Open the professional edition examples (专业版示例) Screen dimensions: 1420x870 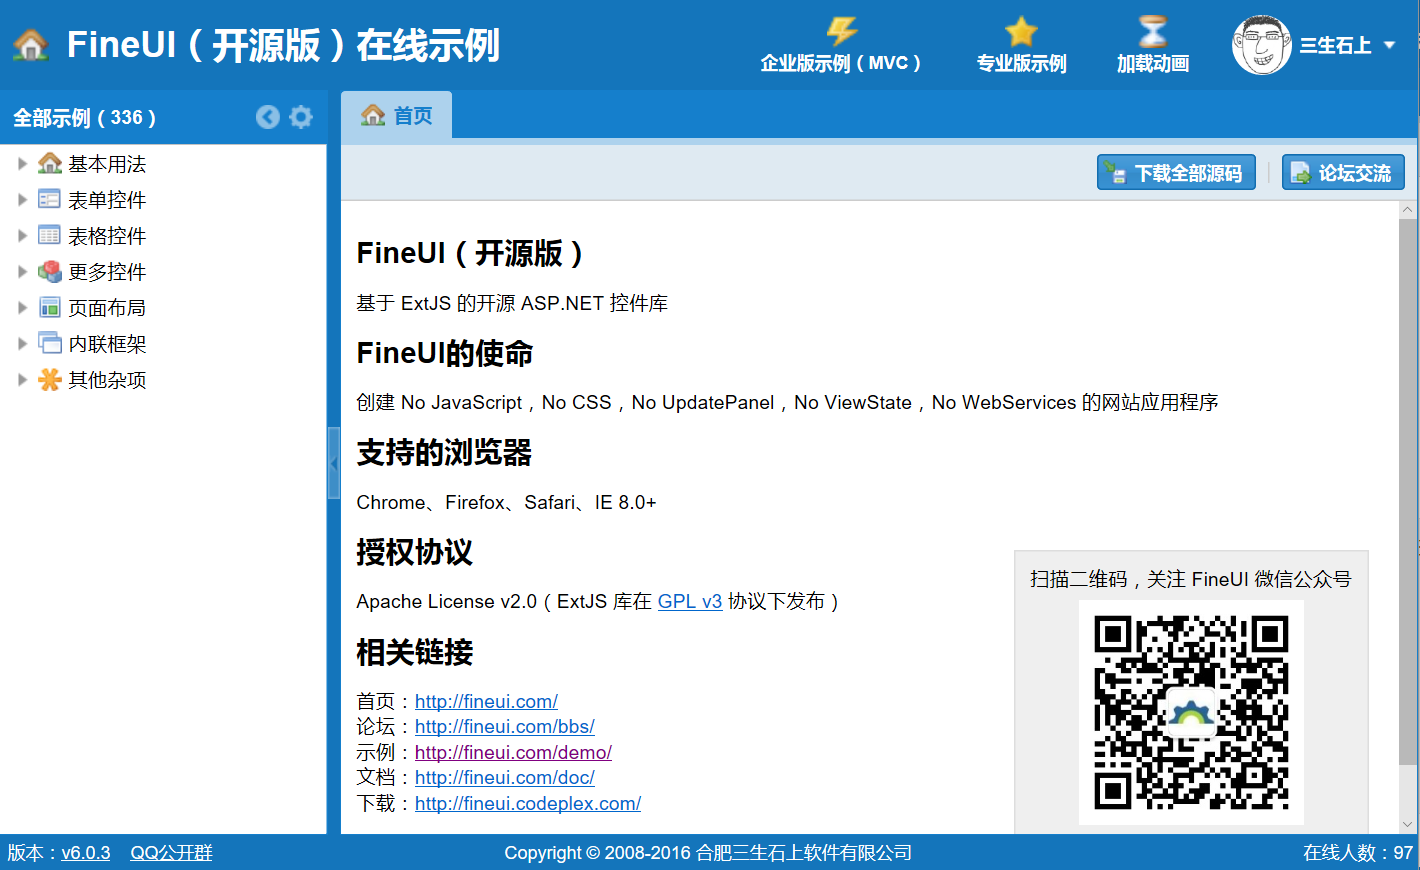(1021, 46)
